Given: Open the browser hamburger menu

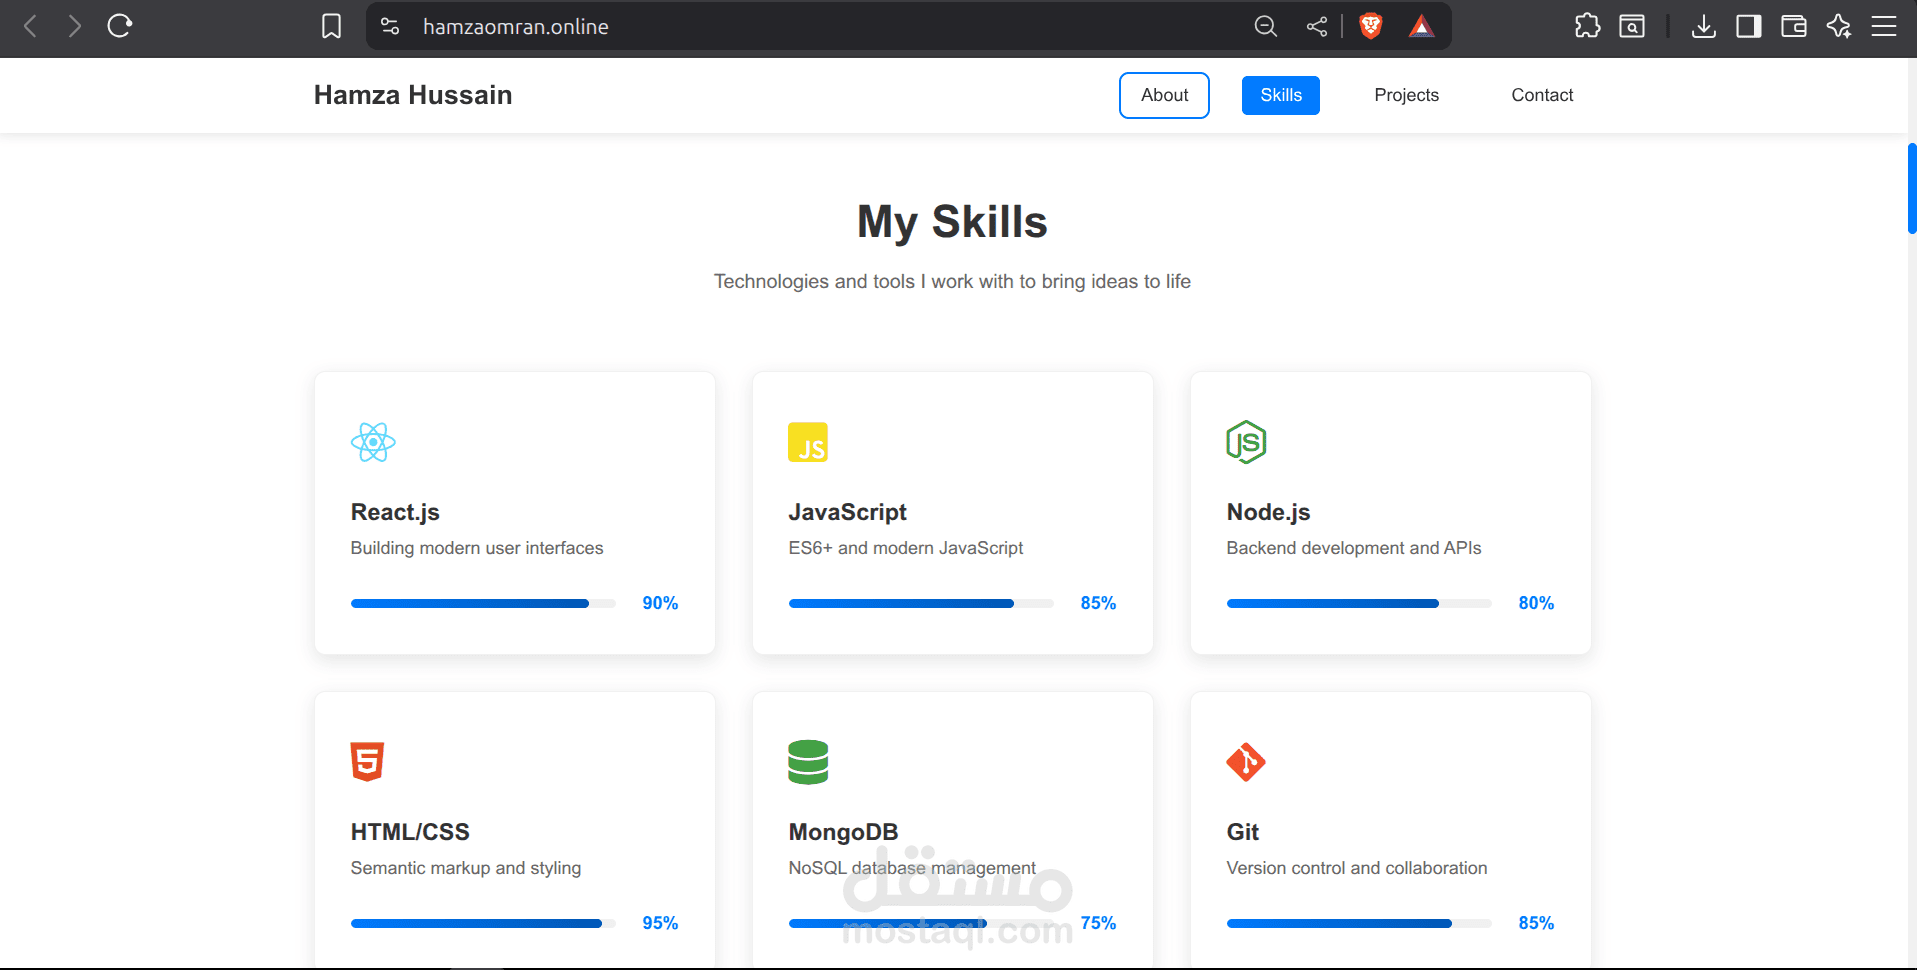Looking at the screenshot, I should pos(1884,26).
